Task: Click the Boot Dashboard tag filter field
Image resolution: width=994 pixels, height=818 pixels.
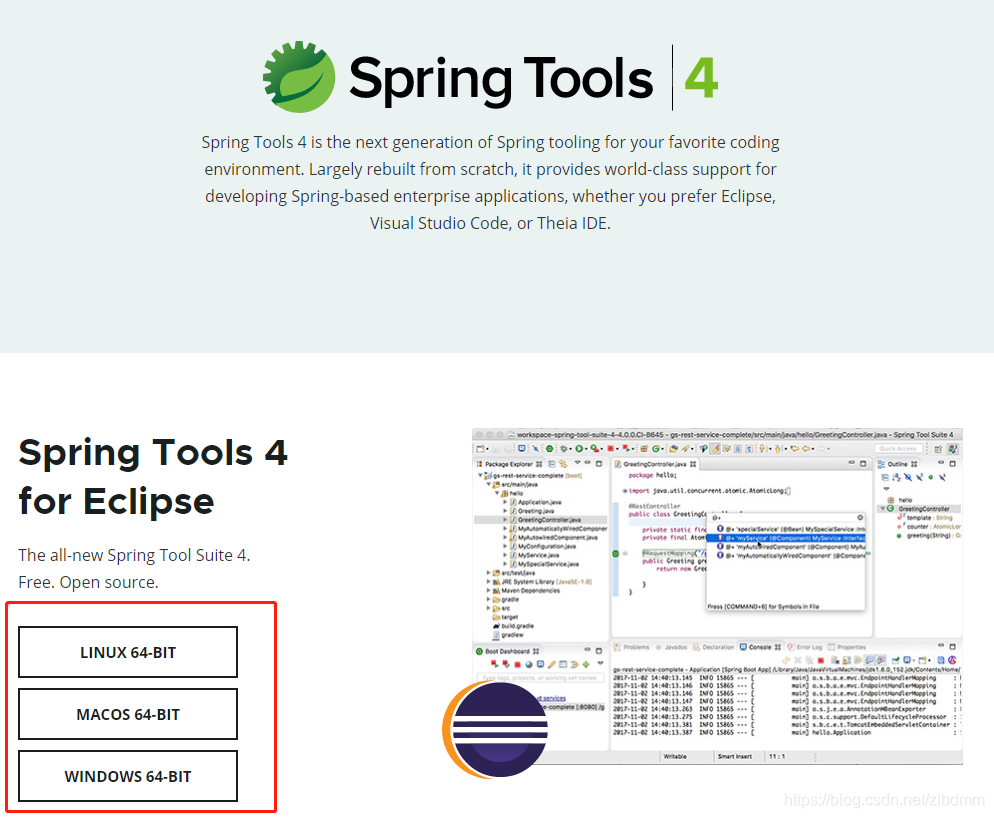Action: pos(540,678)
